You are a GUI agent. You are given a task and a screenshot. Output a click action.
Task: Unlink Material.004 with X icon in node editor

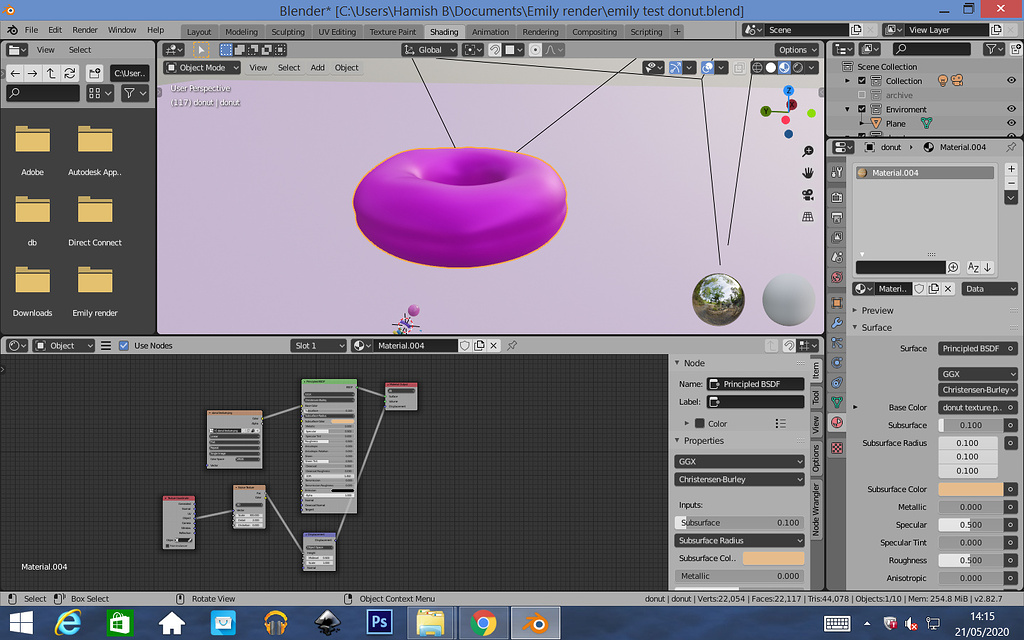coord(494,345)
